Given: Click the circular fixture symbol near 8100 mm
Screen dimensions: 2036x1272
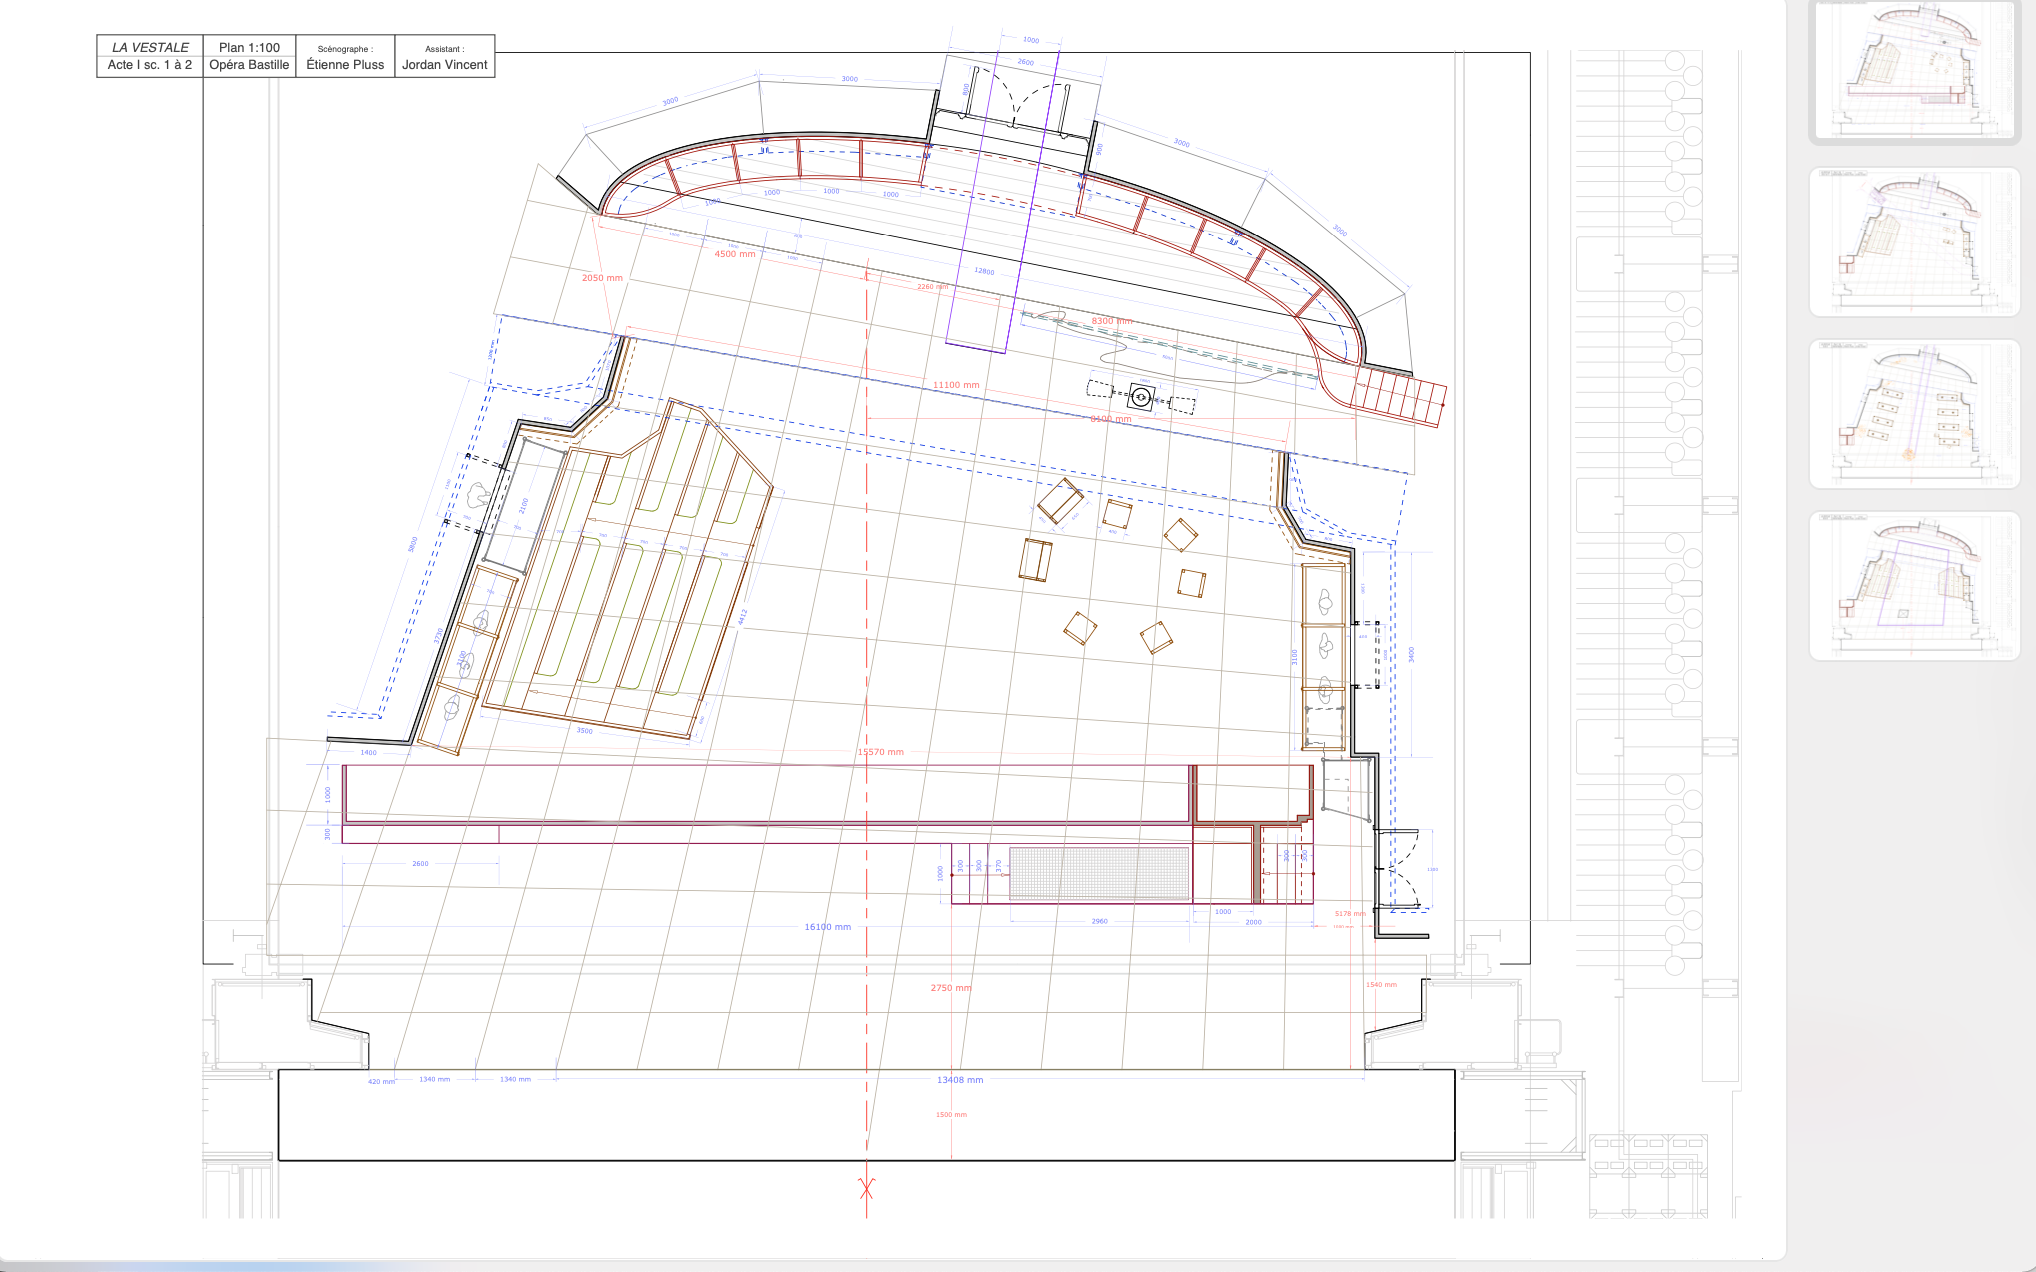Looking at the screenshot, I should click(x=1141, y=396).
